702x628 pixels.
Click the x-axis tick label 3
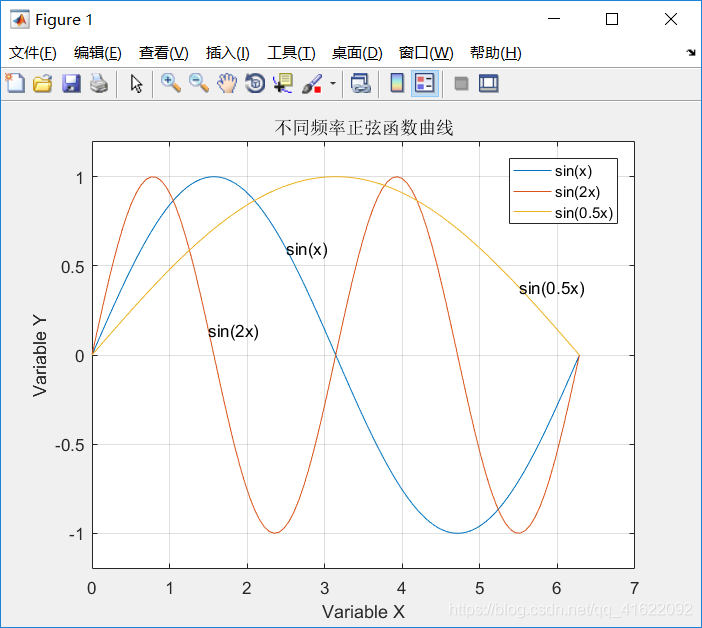[x=325, y=588]
